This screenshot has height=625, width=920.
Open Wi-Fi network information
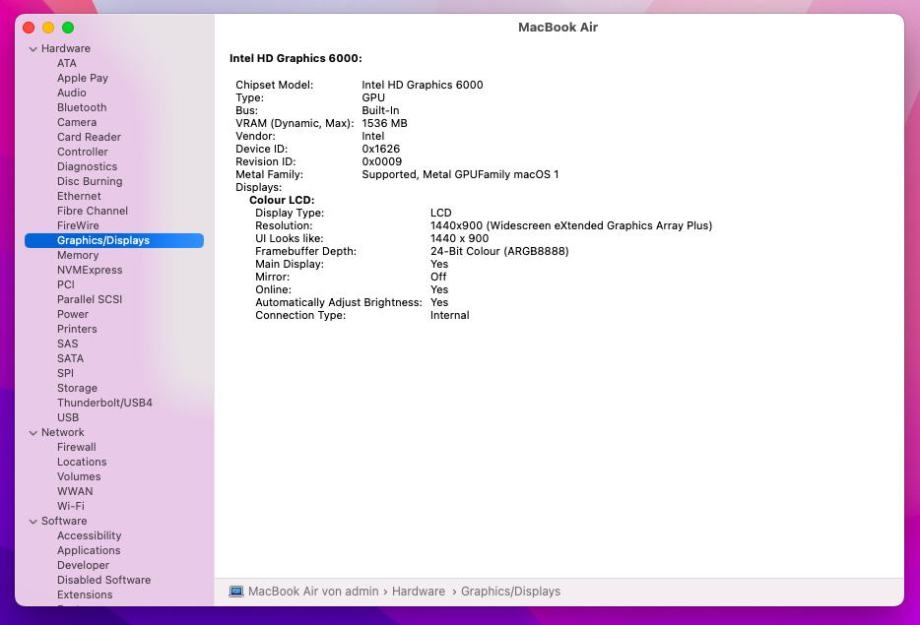(x=71, y=506)
